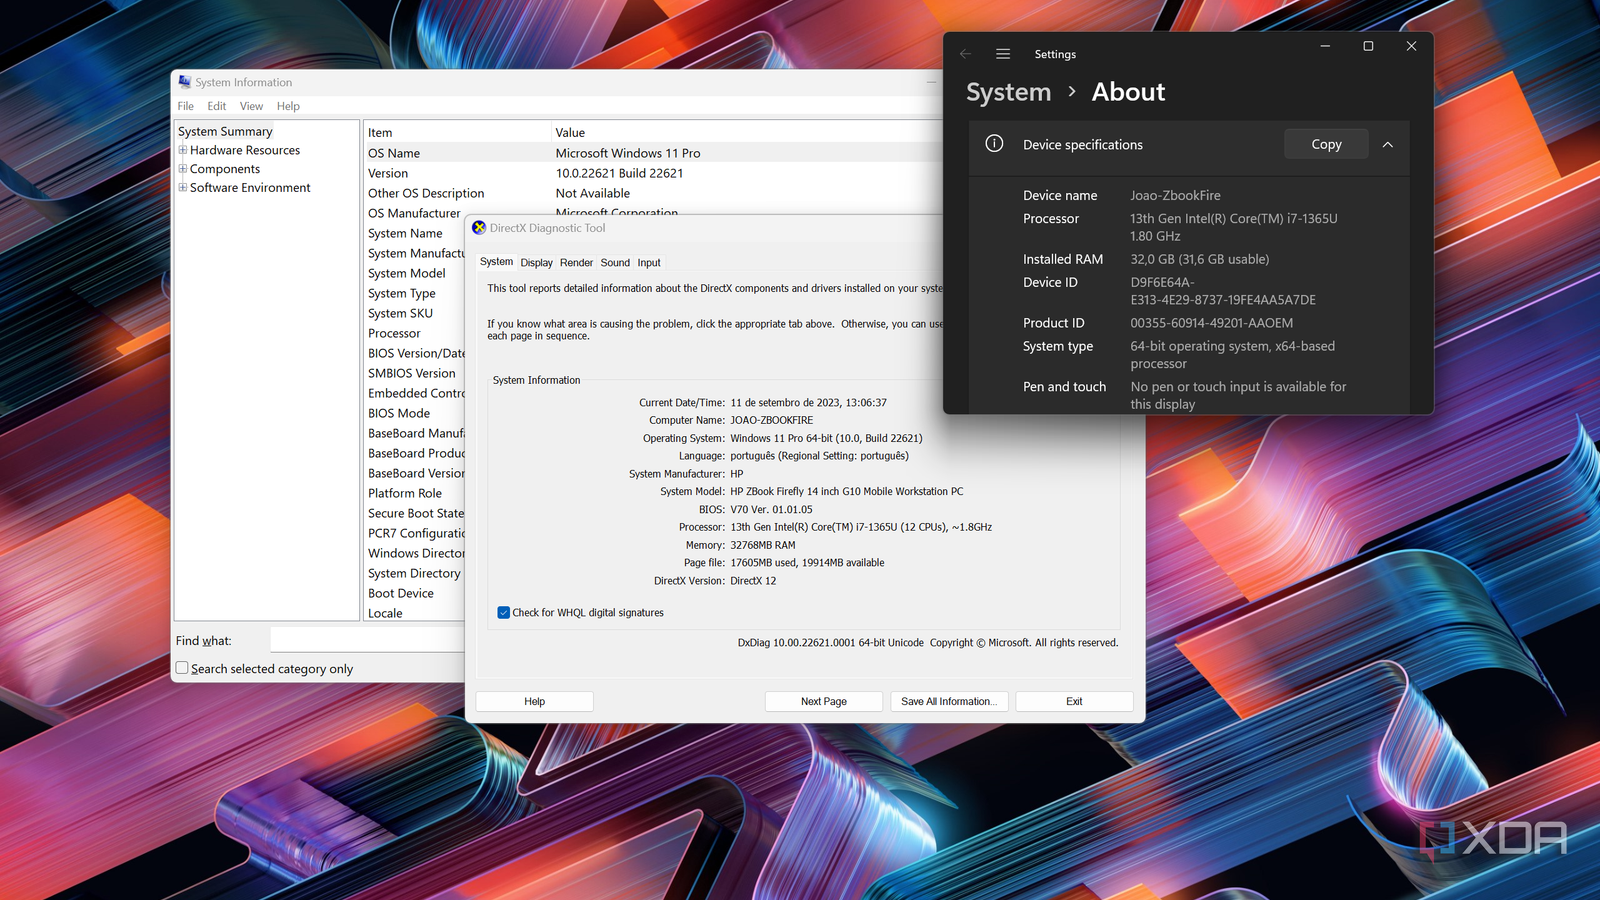The height and width of the screenshot is (900, 1600).
Task: Click the Settings back arrow icon
Action: (965, 54)
